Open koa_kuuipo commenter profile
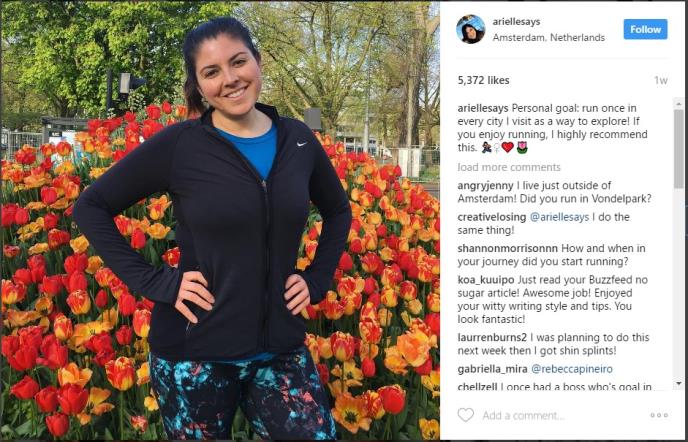688x442 pixels. (486, 280)
